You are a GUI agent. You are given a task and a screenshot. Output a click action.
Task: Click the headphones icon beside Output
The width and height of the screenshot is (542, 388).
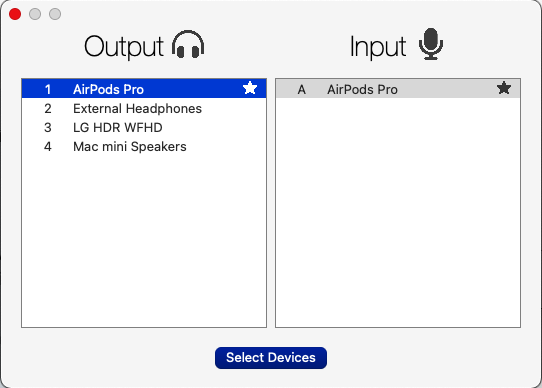point(188,44)
